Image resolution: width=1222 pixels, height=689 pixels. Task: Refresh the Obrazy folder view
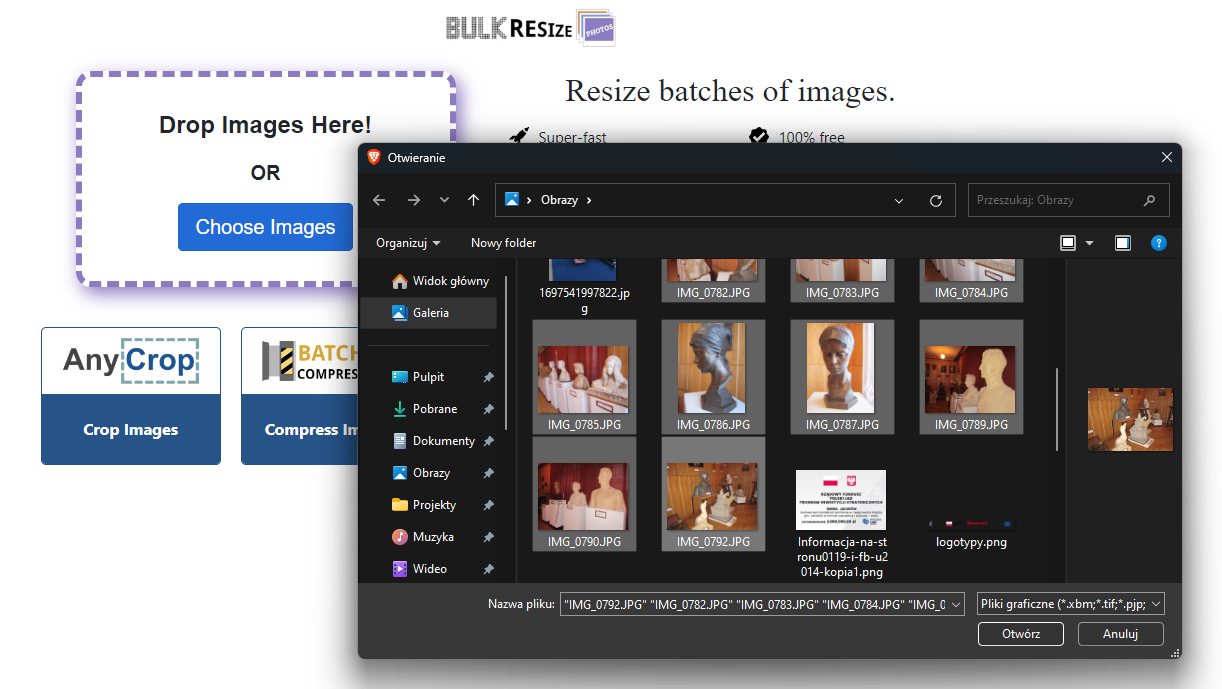pos(935,200)
